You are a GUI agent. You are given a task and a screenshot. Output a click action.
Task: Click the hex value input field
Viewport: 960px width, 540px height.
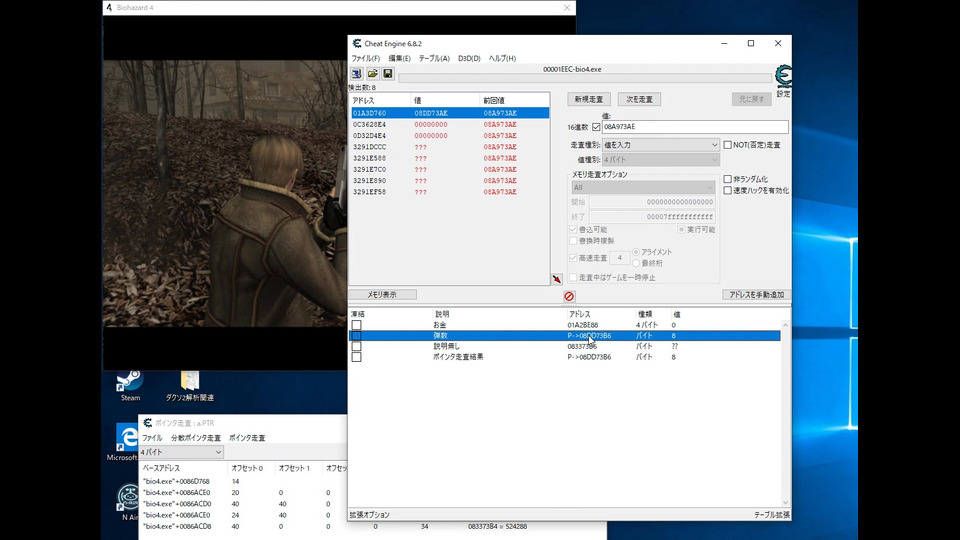694,127
